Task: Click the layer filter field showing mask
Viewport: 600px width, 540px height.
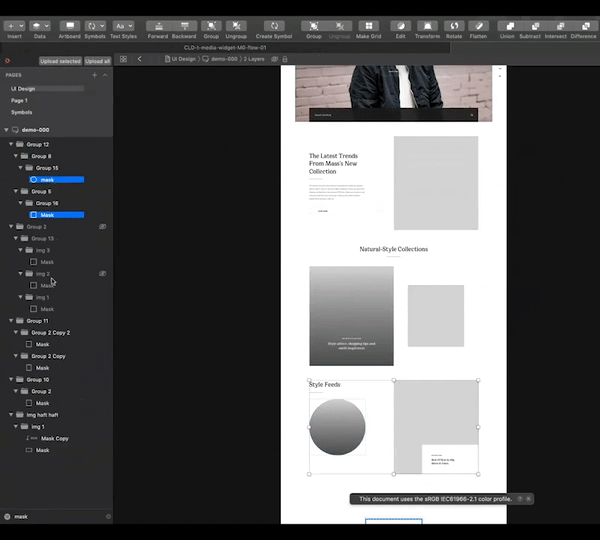Action: [55, 517]
